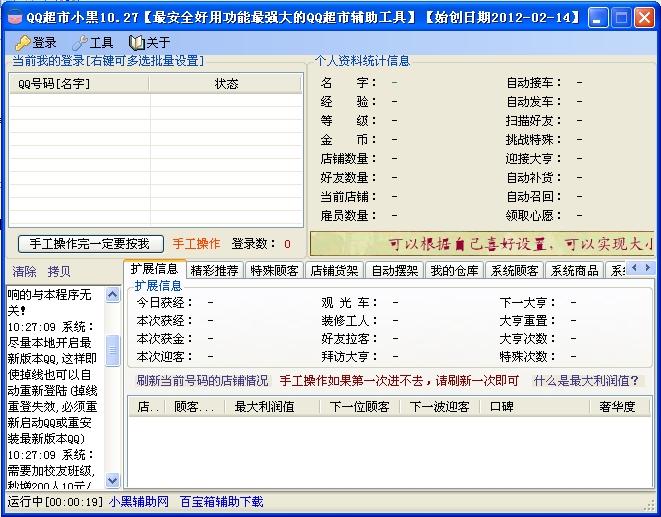Switch to the 自动摆架 tab

pyautogui.click(x=395, y=270)
